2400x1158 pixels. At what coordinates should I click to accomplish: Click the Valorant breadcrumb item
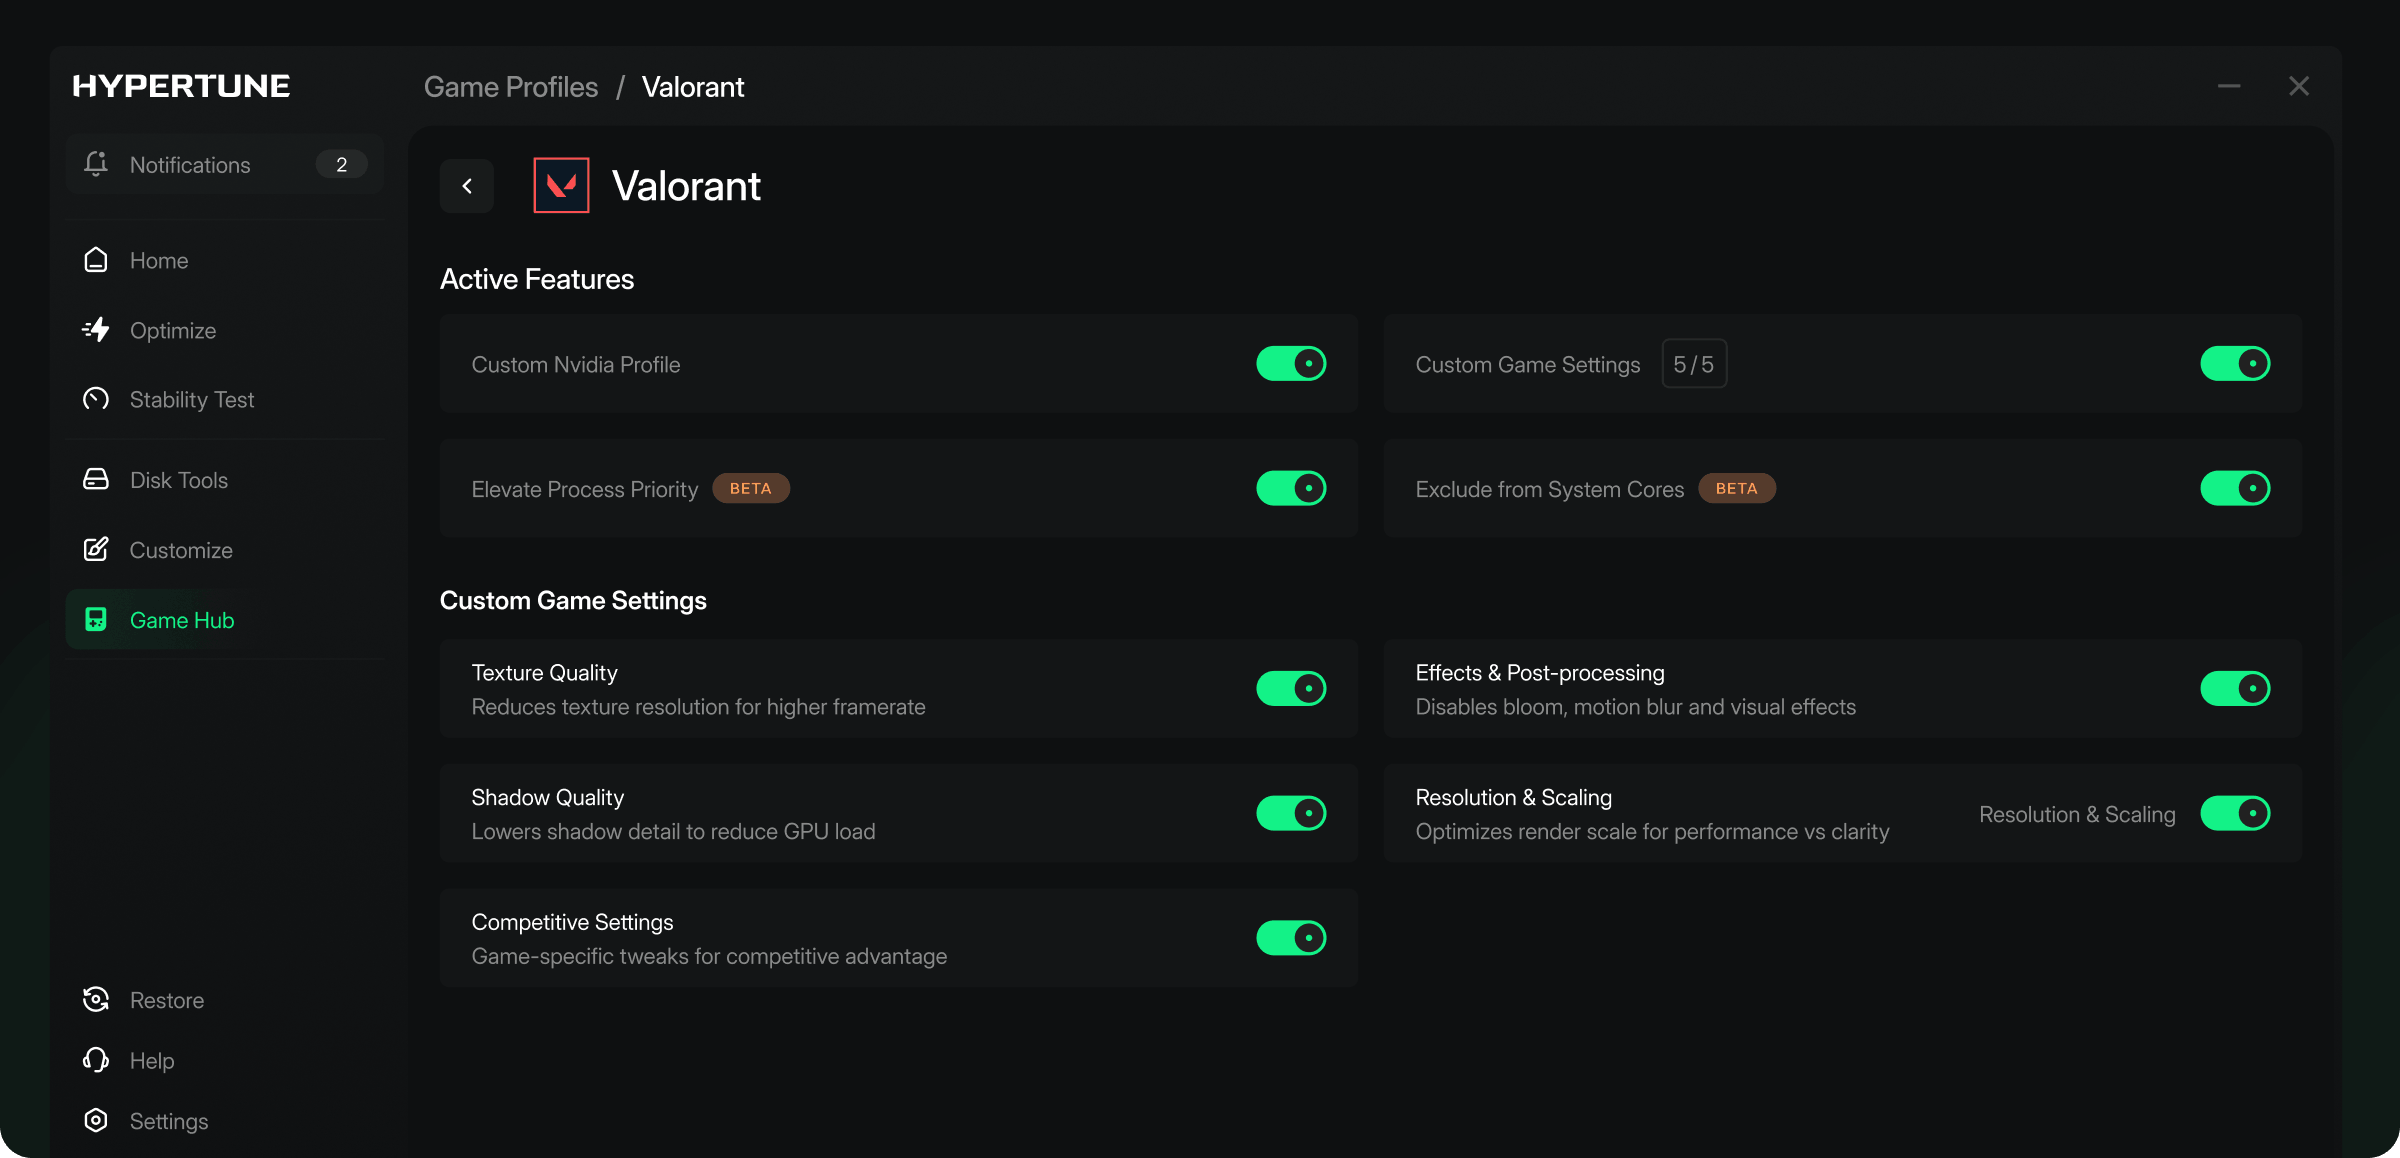pos(693,87)
